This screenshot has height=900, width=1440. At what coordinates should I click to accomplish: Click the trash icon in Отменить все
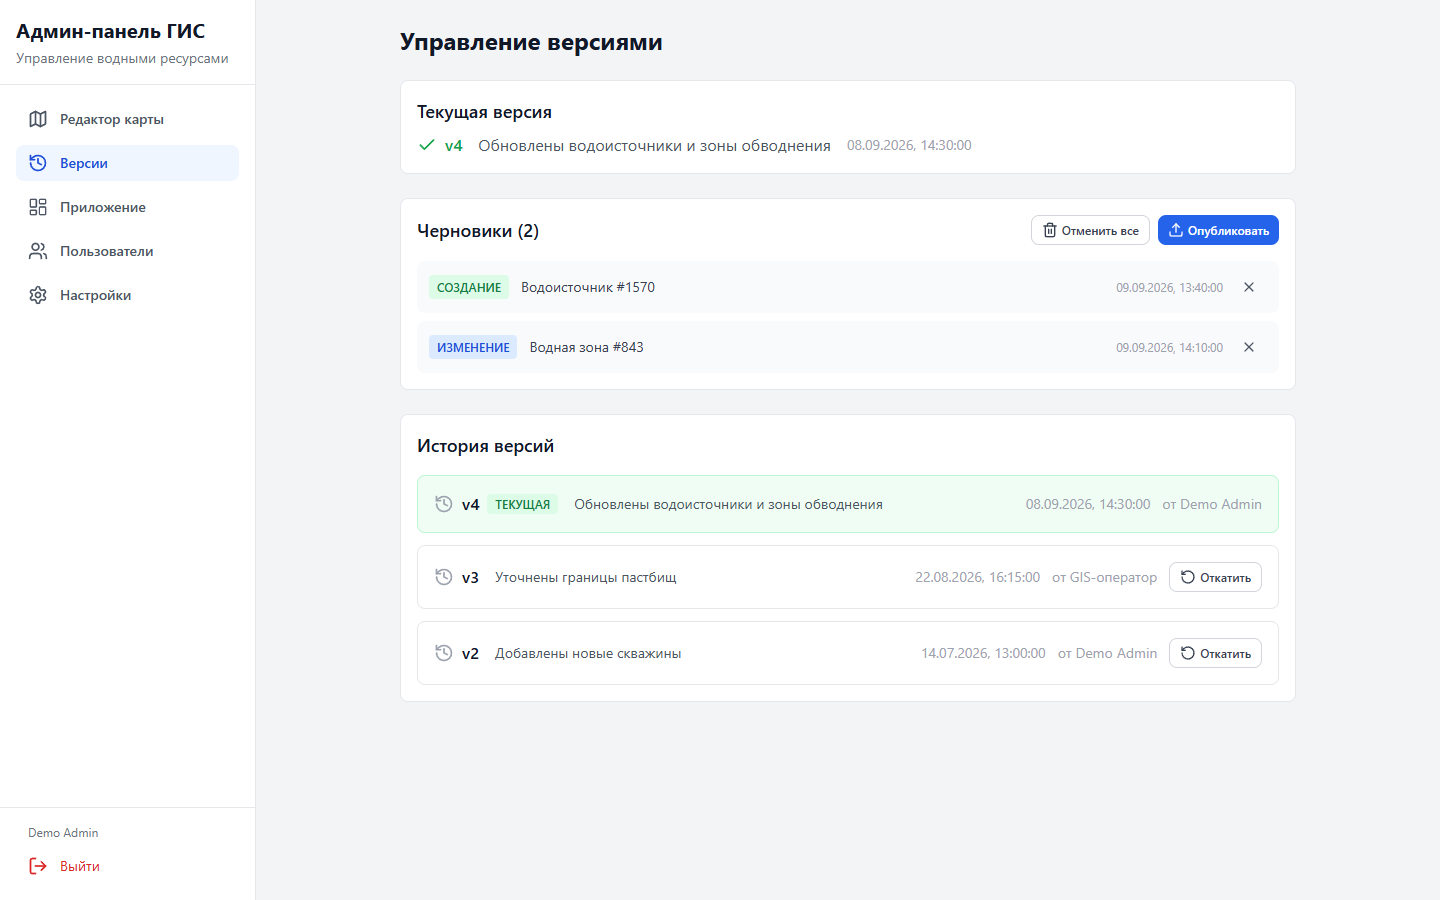pos(1050,230)
